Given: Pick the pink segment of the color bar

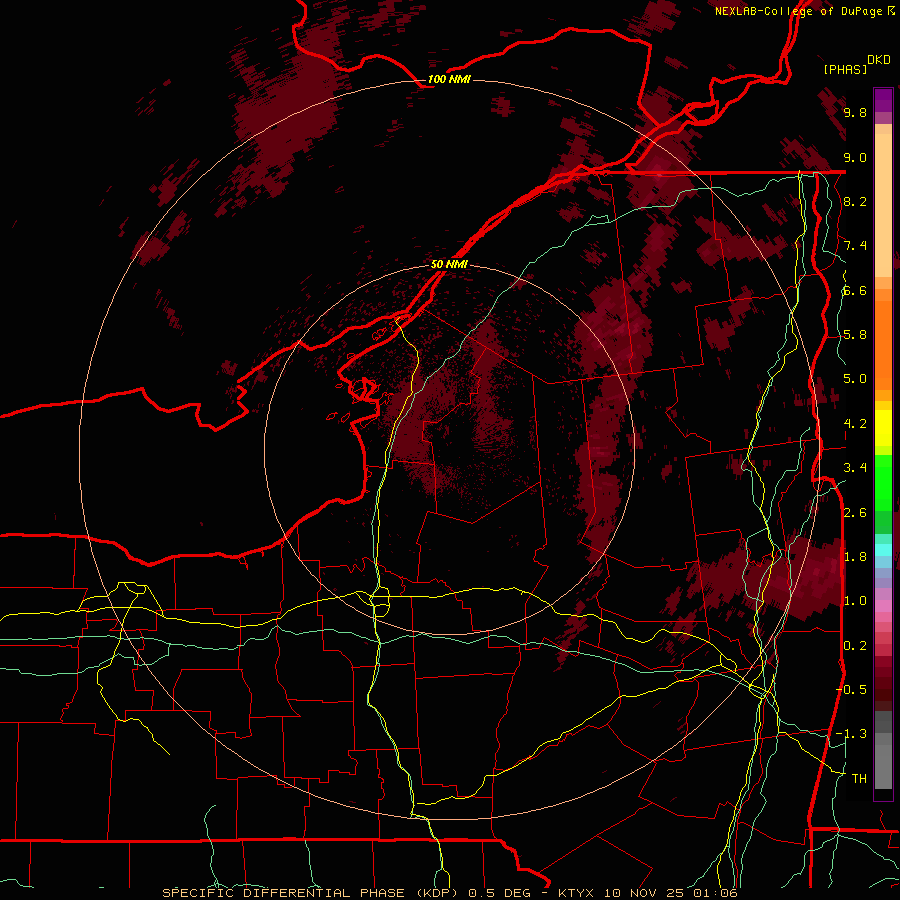Looking at the screenshot, I should click(x=883, y=606).
